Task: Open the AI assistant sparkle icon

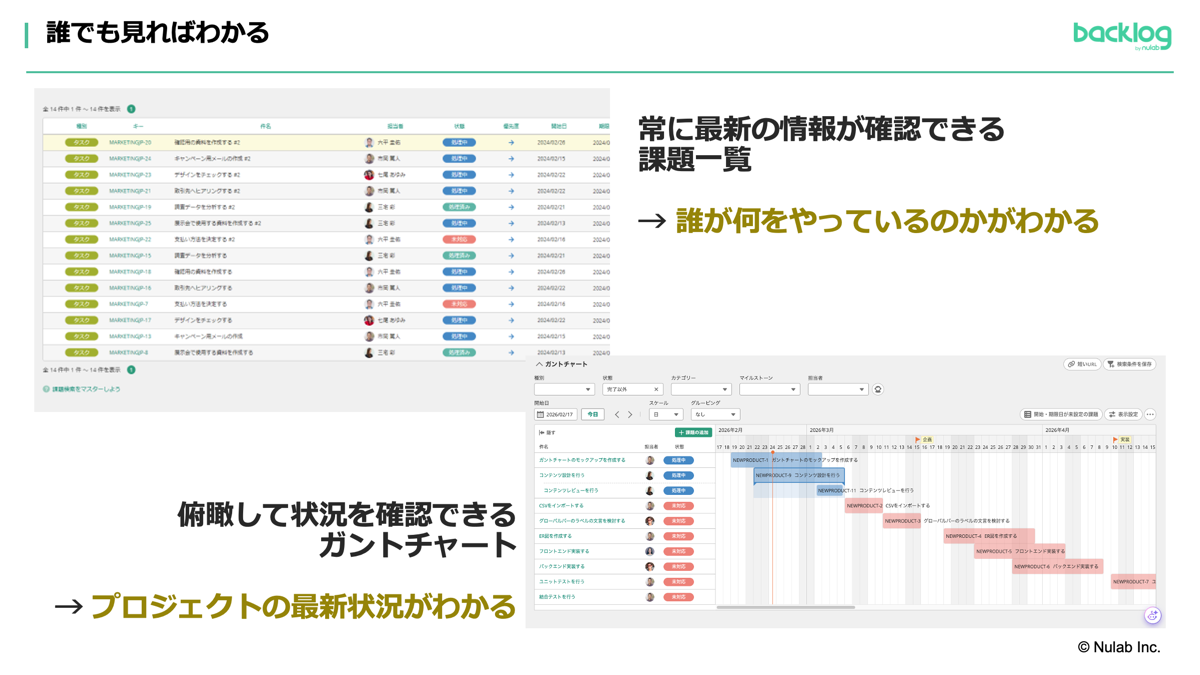Action: pos(1152,616)
